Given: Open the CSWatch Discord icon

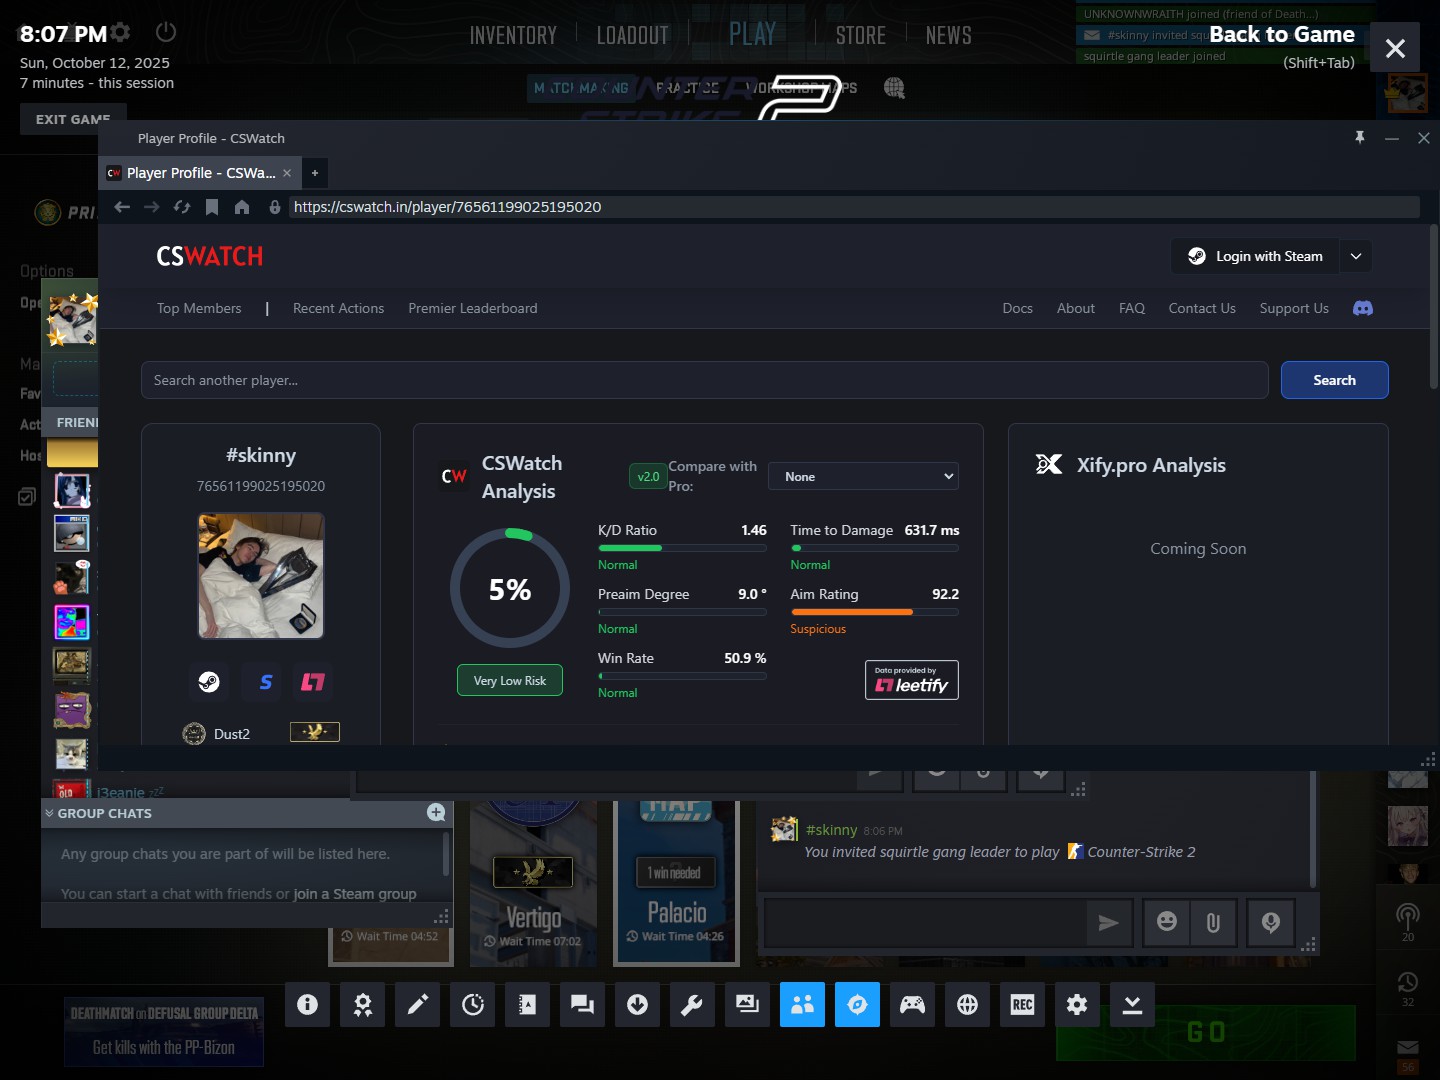Looking at the screenshot, I should (x=1363, y=308).
